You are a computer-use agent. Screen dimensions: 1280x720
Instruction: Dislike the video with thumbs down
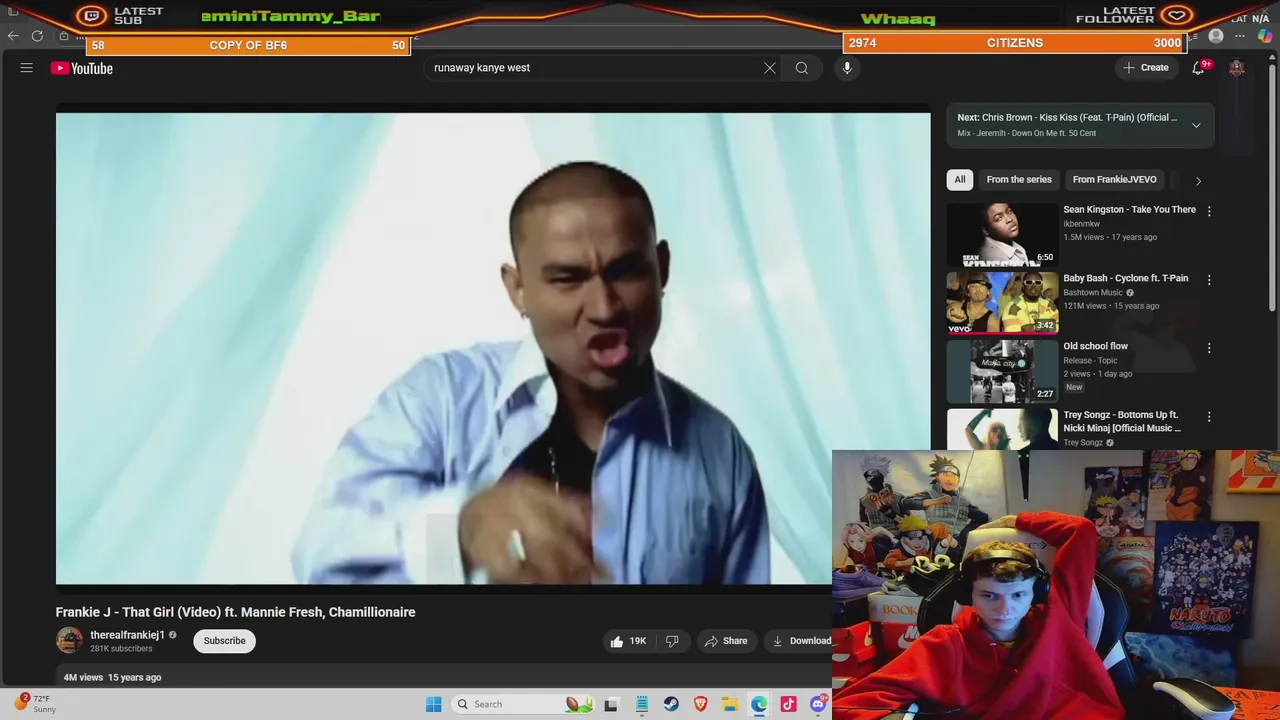click(x=672, y=641)
